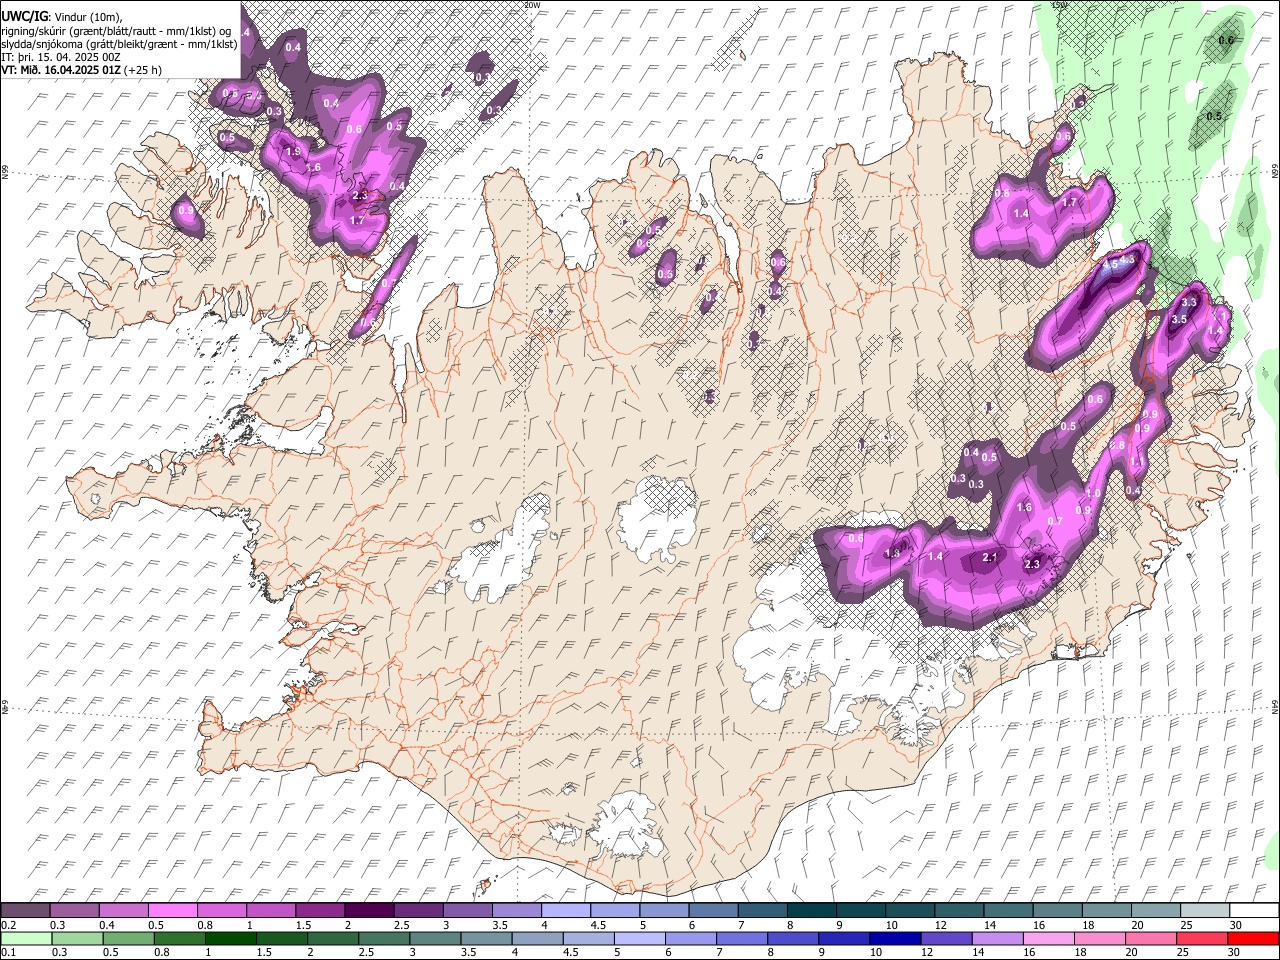Screen dimensions: 1280x960
Task: Select the lightest green legend swatch beside 0.1
Action: pyautogui.click(x=26, y=939)
